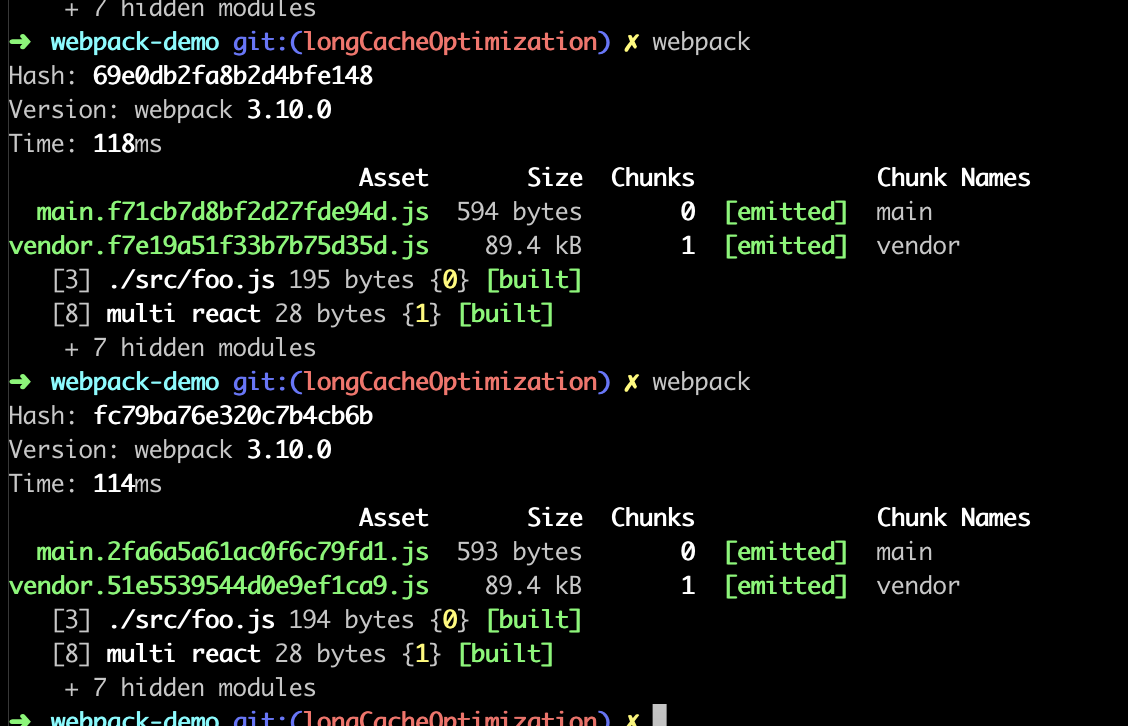Image resolution: width=1128 pixels, height=726 pixels.
Task: Click the terminal cursor block at the bottom prompt
Action: point(659,716)
